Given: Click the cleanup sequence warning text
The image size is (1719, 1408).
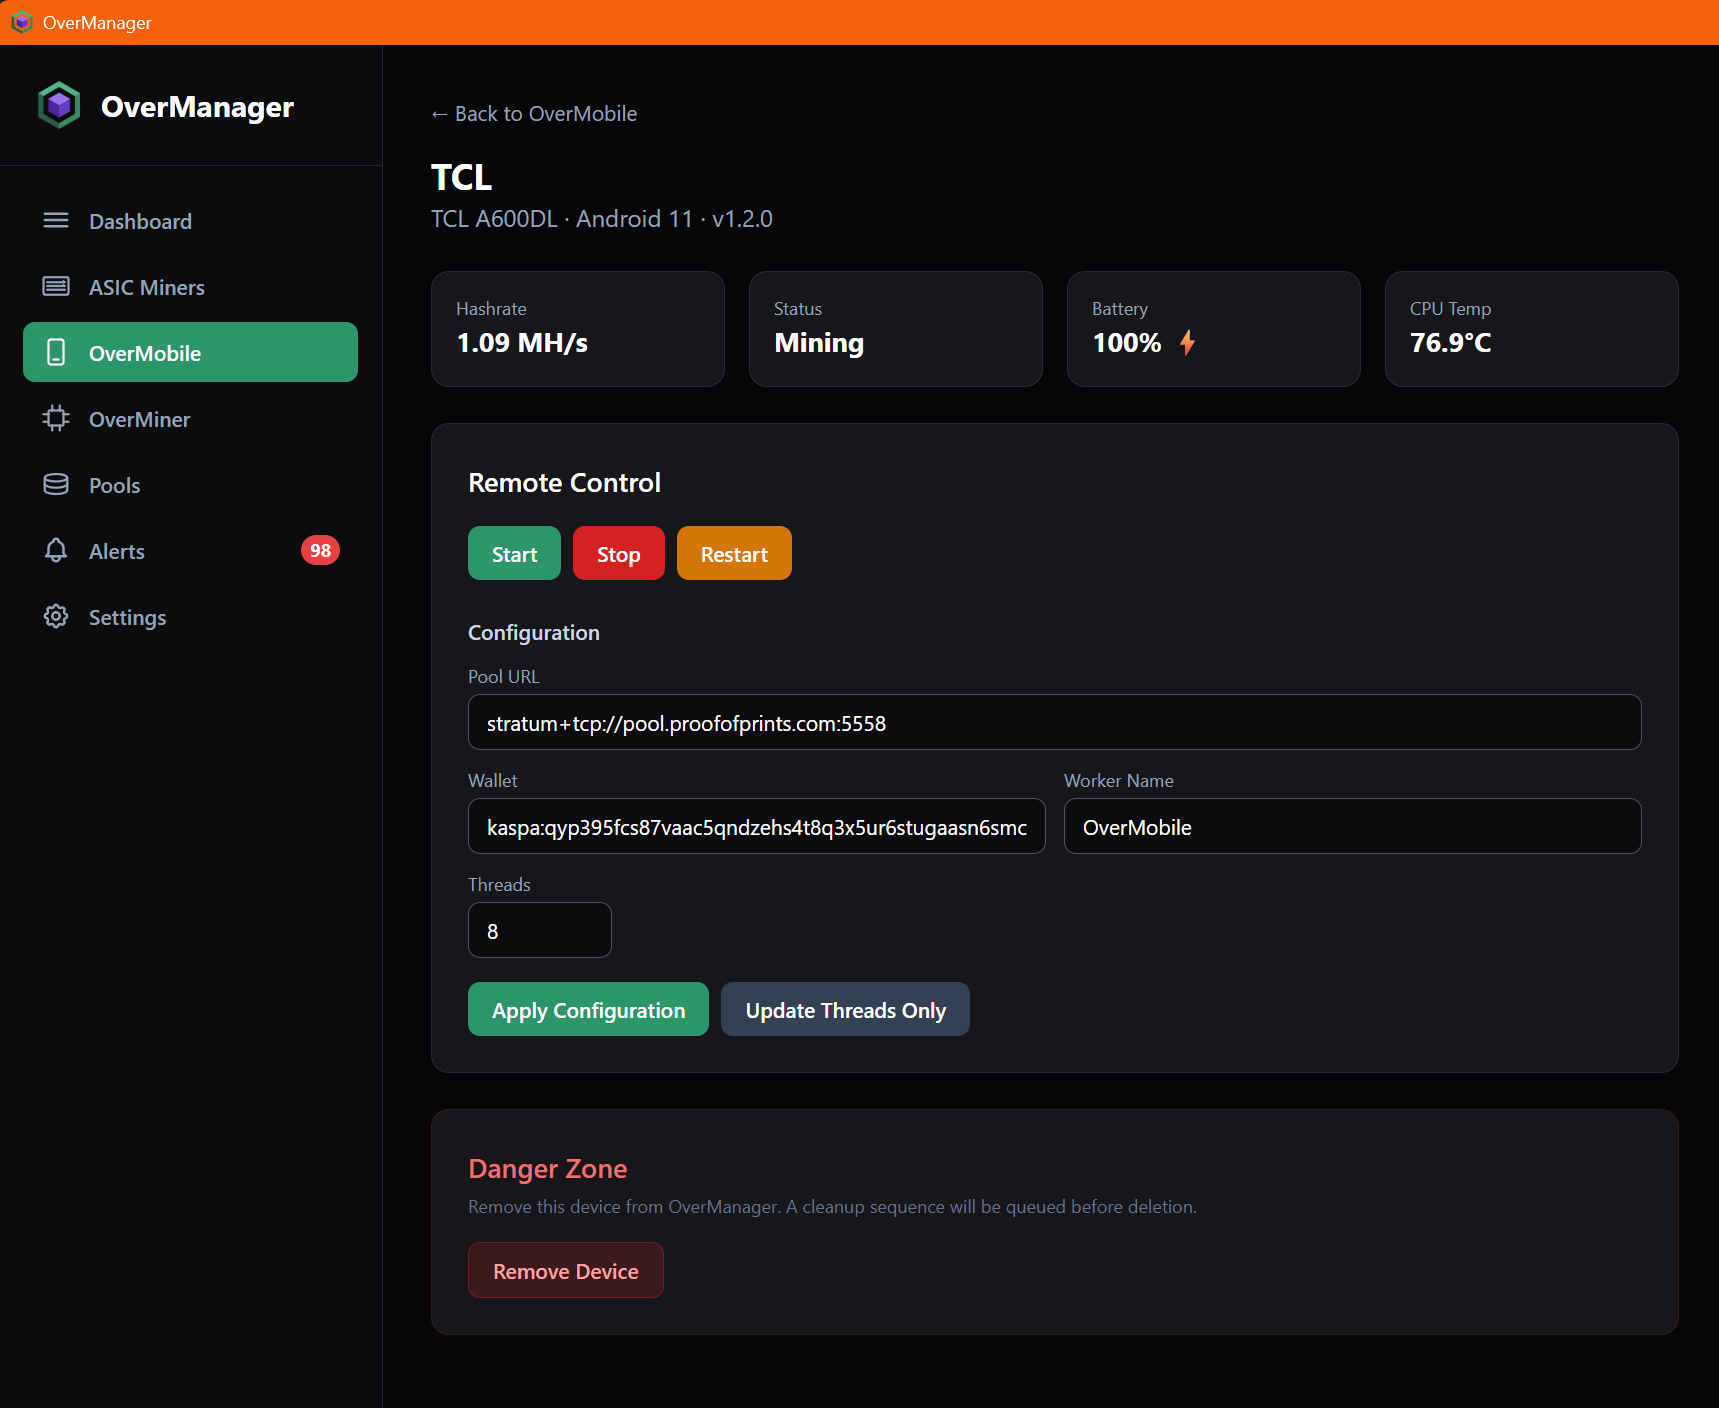Looking at the screenshot, I should 832,1206.
